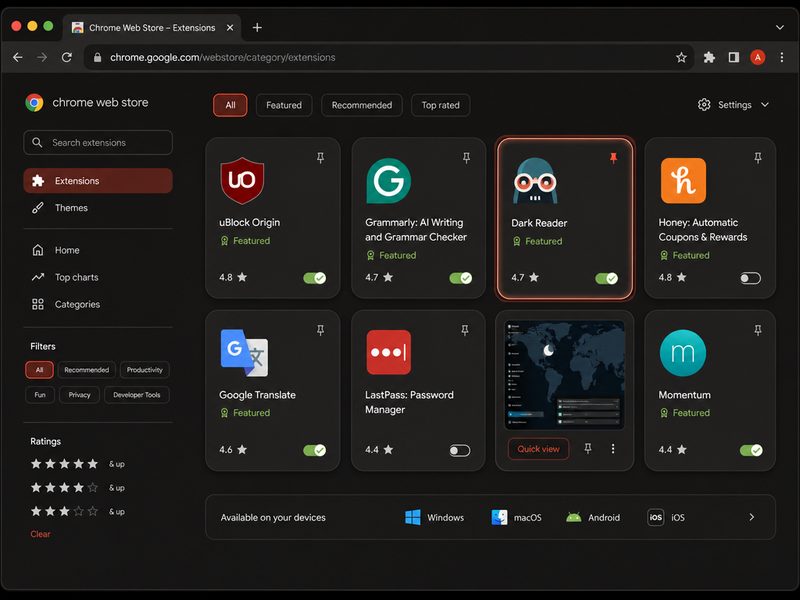Apply the Recommended filter chip in sidebar
Viewport: 800px width, 600px height.
click(x=86, y=370)
